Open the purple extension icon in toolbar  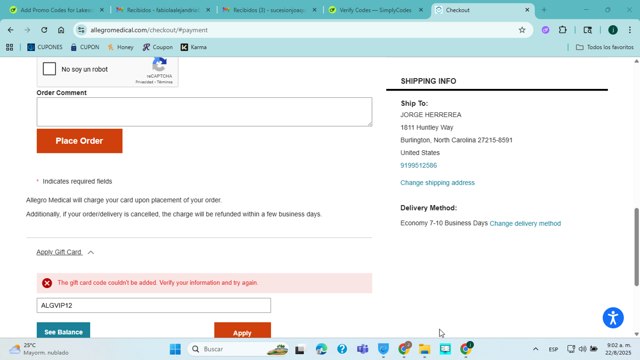coord(545,30)
